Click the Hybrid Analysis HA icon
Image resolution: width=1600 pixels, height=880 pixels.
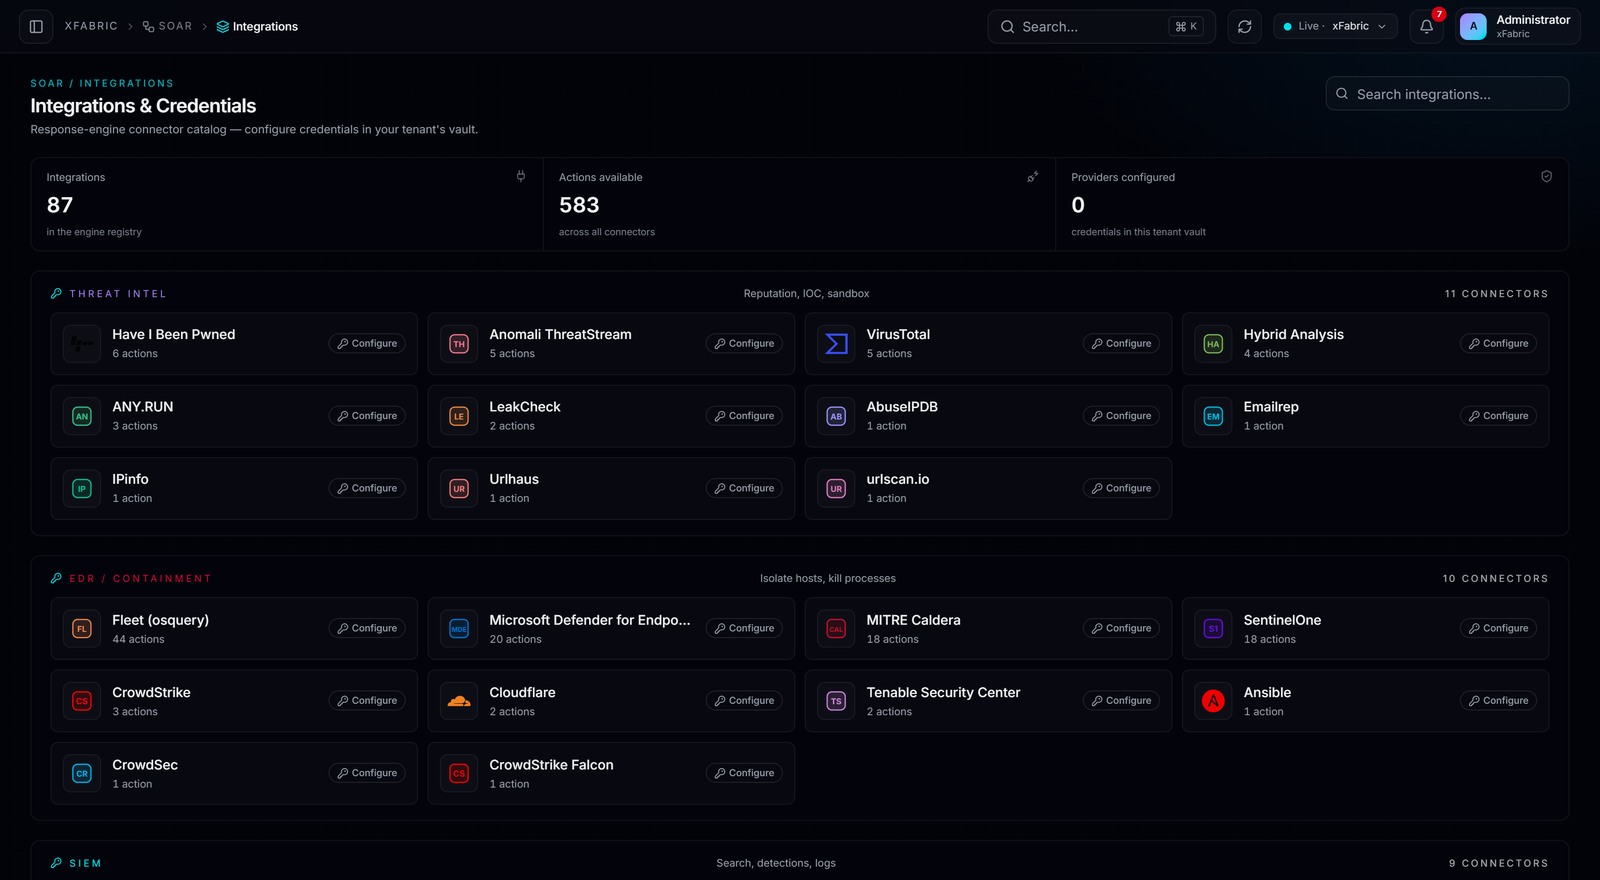tap(1213, 344)
